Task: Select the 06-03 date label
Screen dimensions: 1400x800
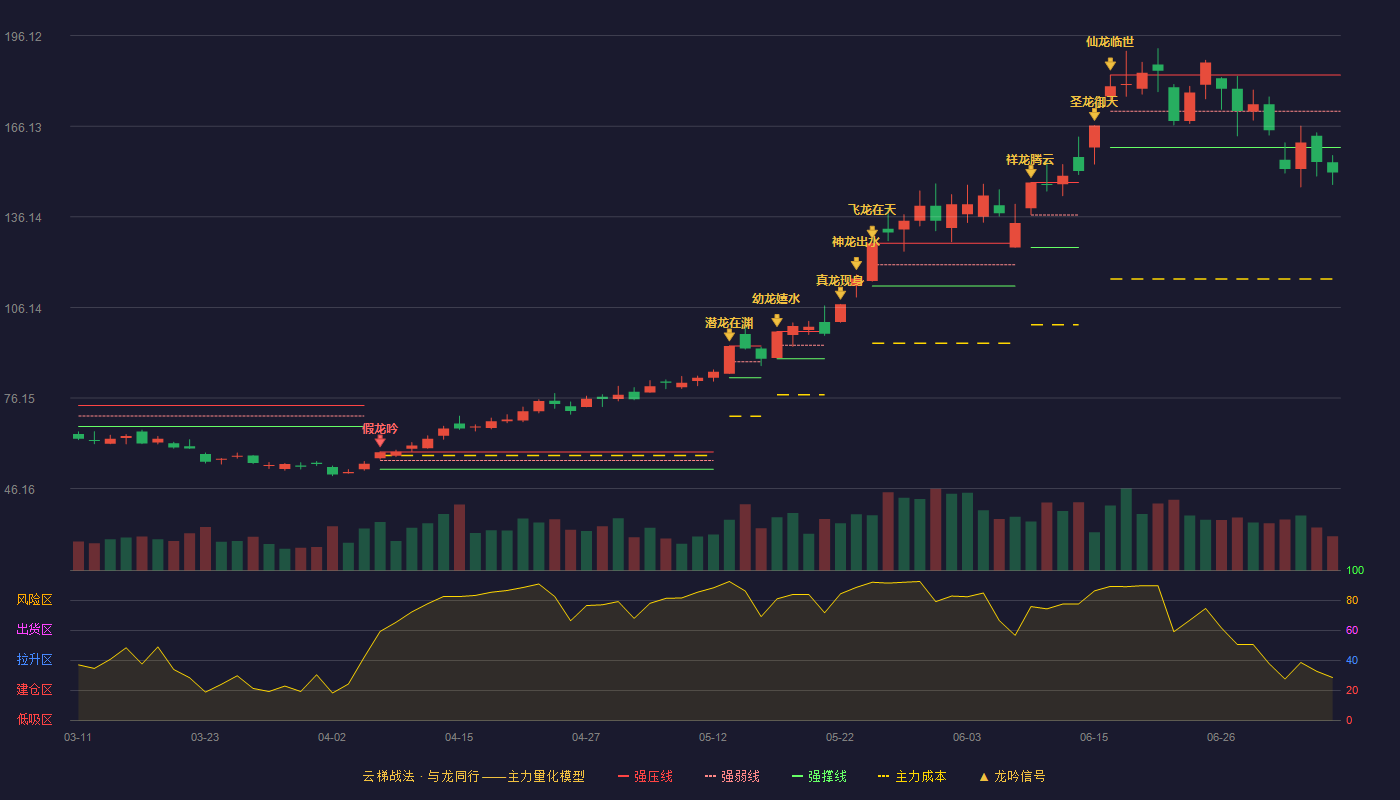Action: tap(967, 737)
